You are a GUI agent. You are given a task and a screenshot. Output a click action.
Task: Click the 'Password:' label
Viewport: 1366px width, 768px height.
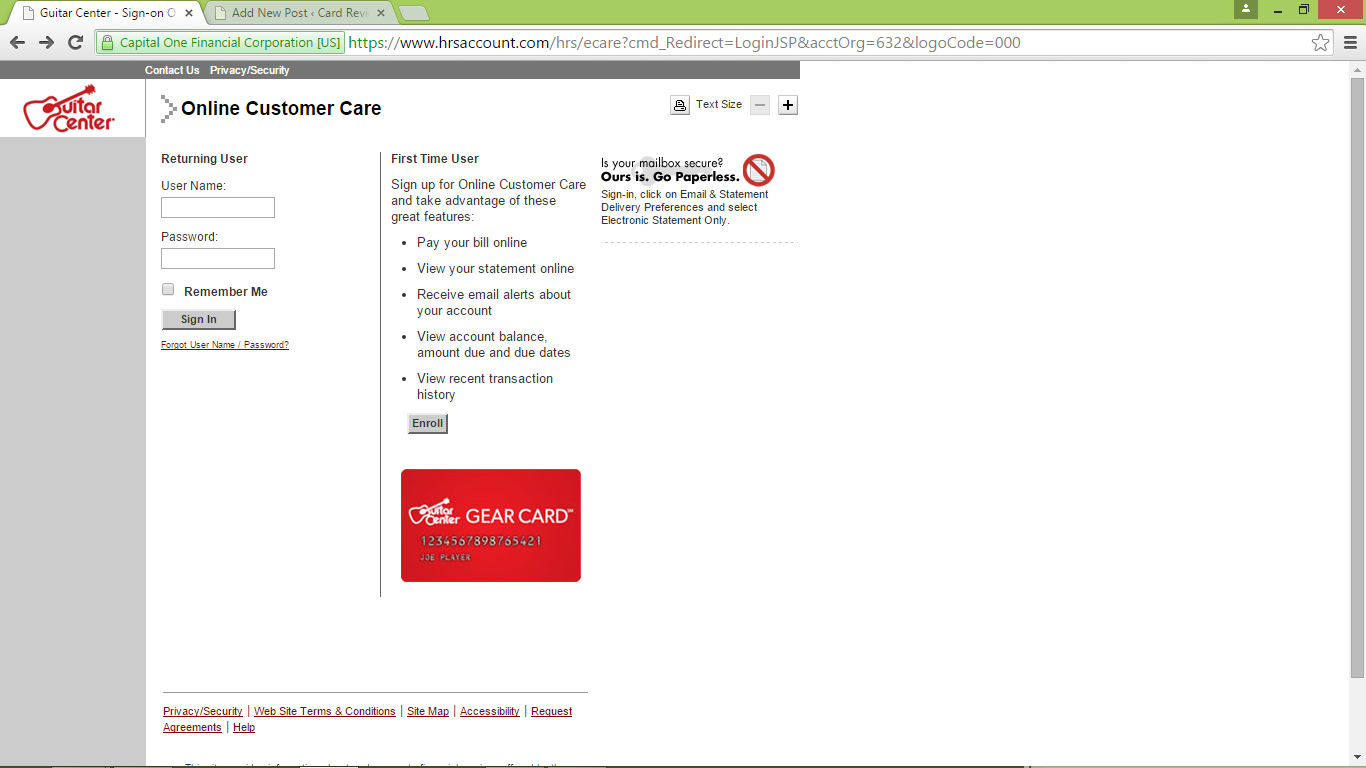tap(190, 237)
